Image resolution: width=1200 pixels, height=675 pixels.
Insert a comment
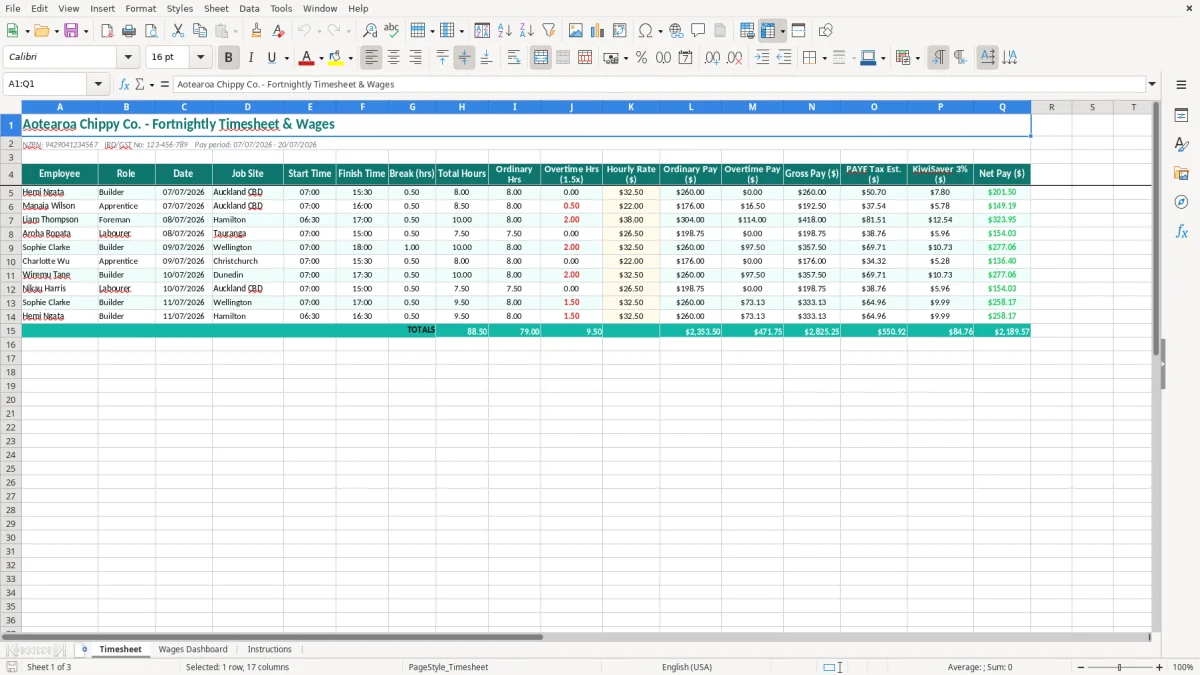698,31
